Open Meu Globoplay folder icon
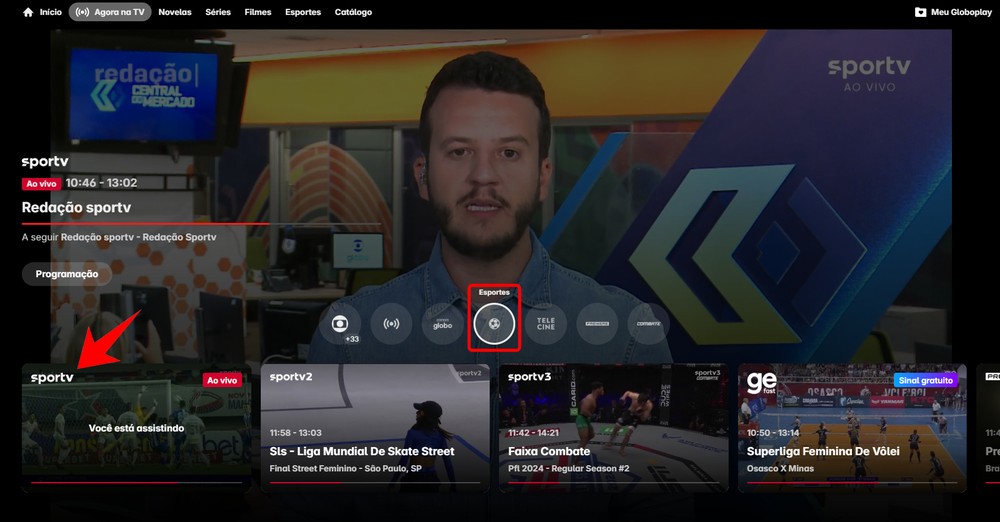Image resolution: width=1000 pixels, height=522 pixels. tap(920, 12)
